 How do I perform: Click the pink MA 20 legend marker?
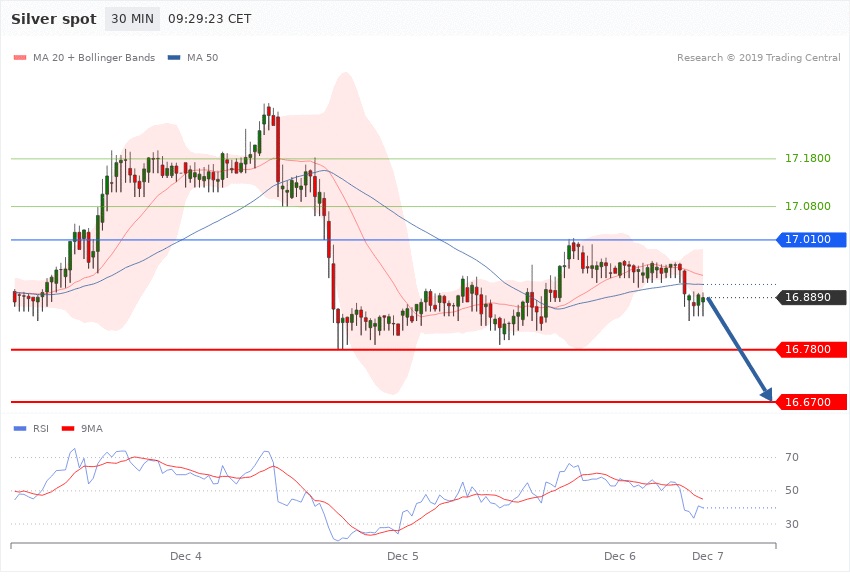pyautogui.click(x=20, y=58)
